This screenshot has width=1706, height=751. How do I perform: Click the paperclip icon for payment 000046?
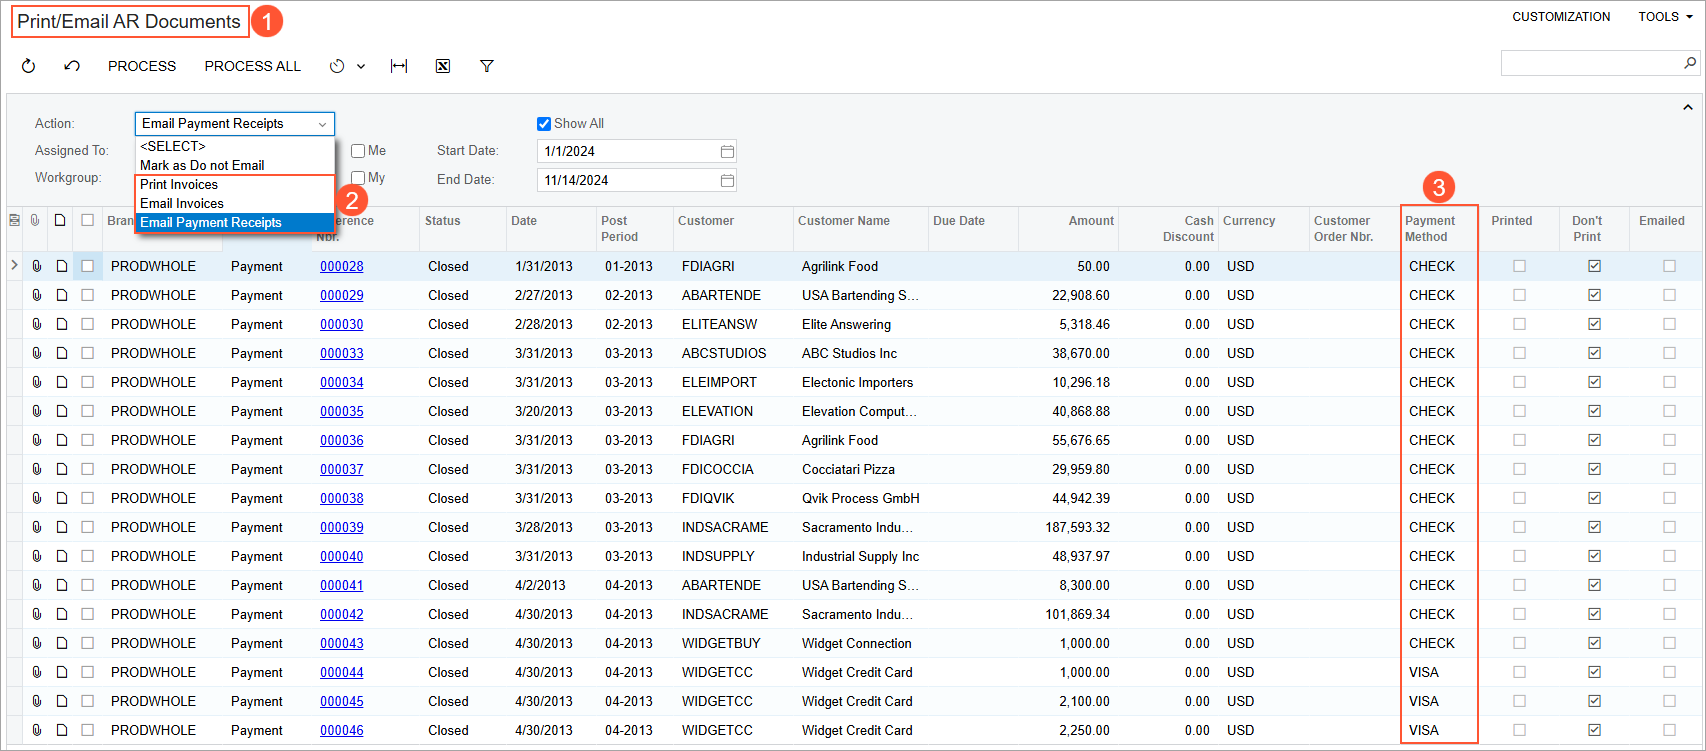pos(36,730)
